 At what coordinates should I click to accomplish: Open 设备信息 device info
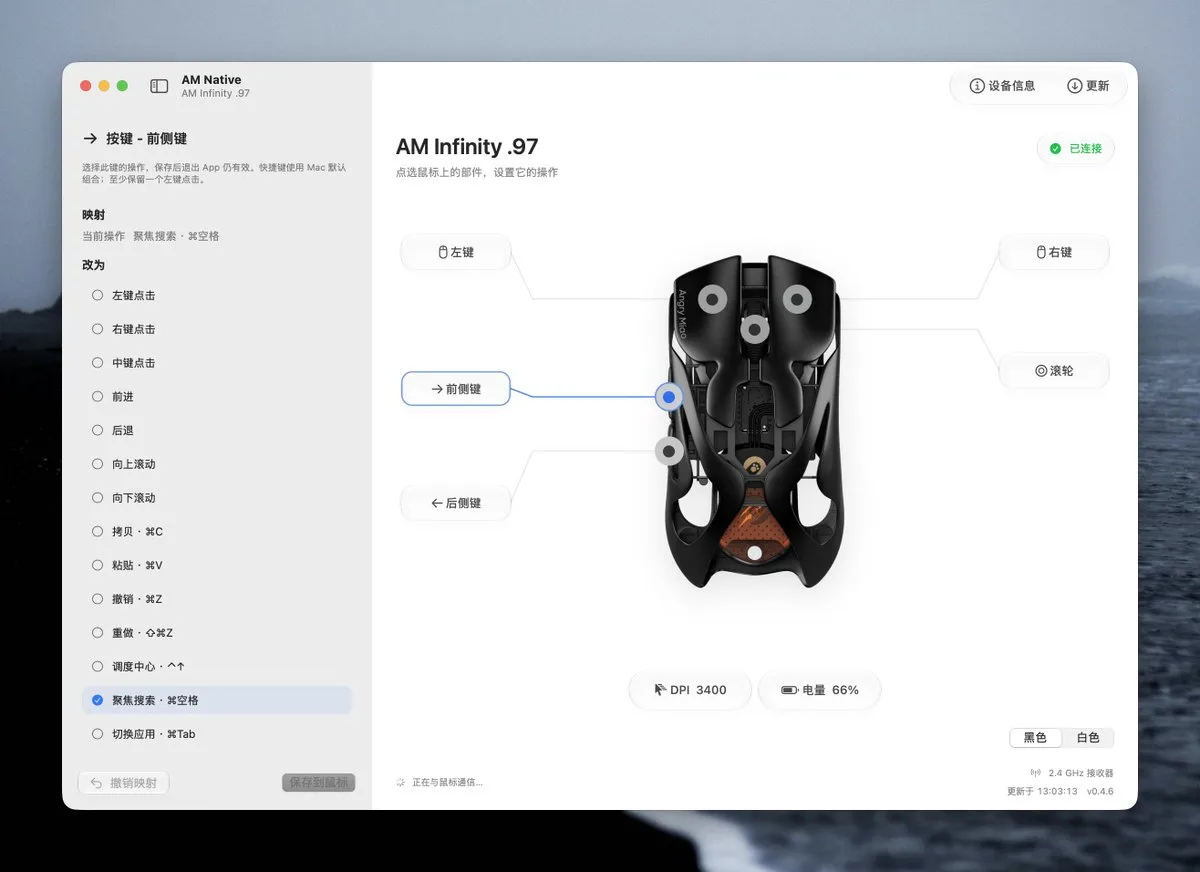coord(1002,86)
